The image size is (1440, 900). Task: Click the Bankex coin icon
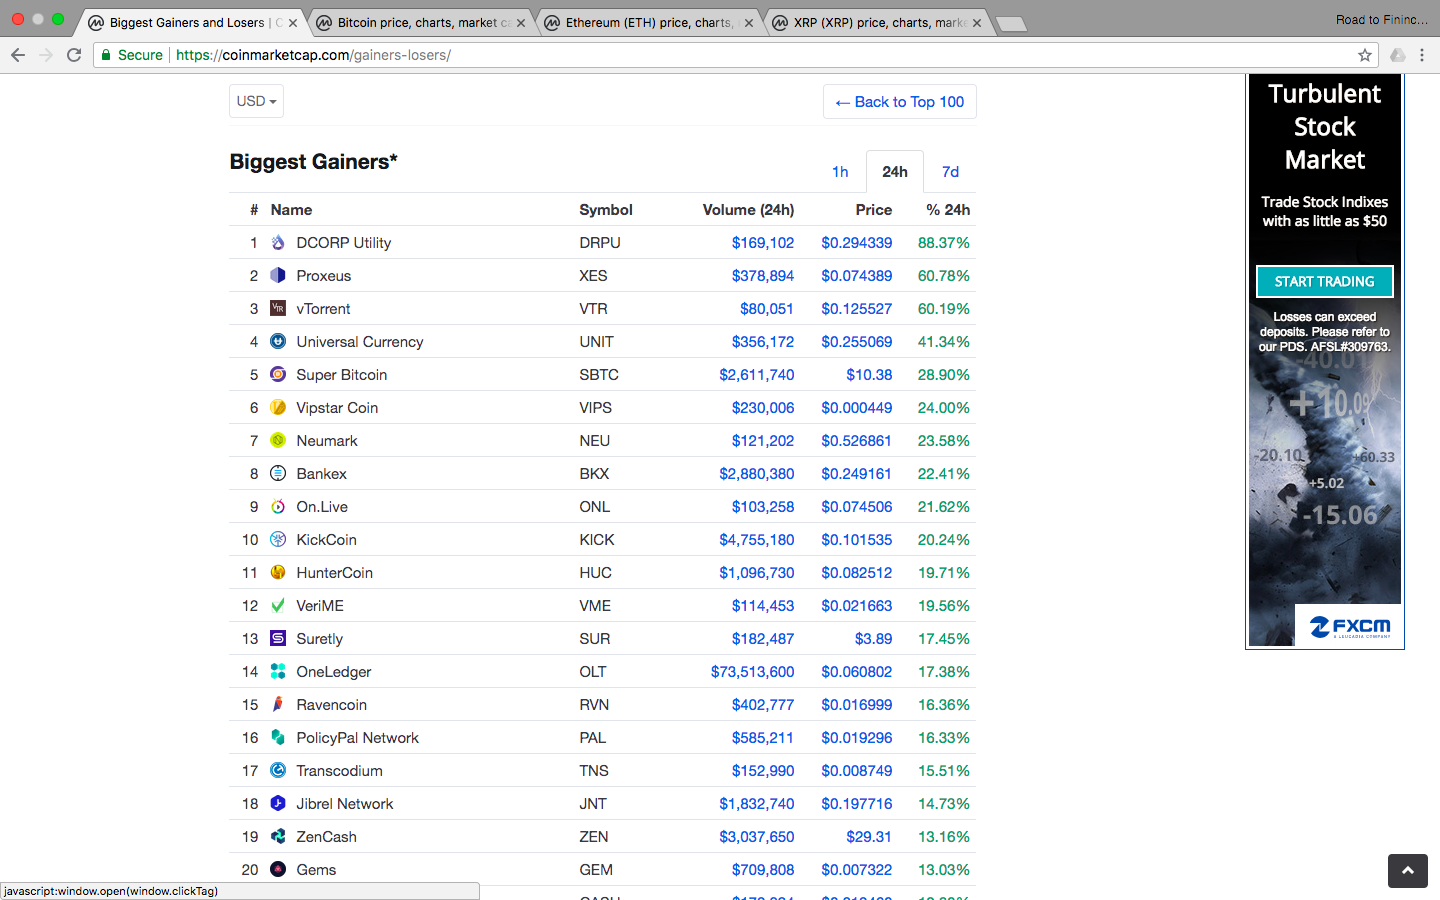(x=278, y=474)
